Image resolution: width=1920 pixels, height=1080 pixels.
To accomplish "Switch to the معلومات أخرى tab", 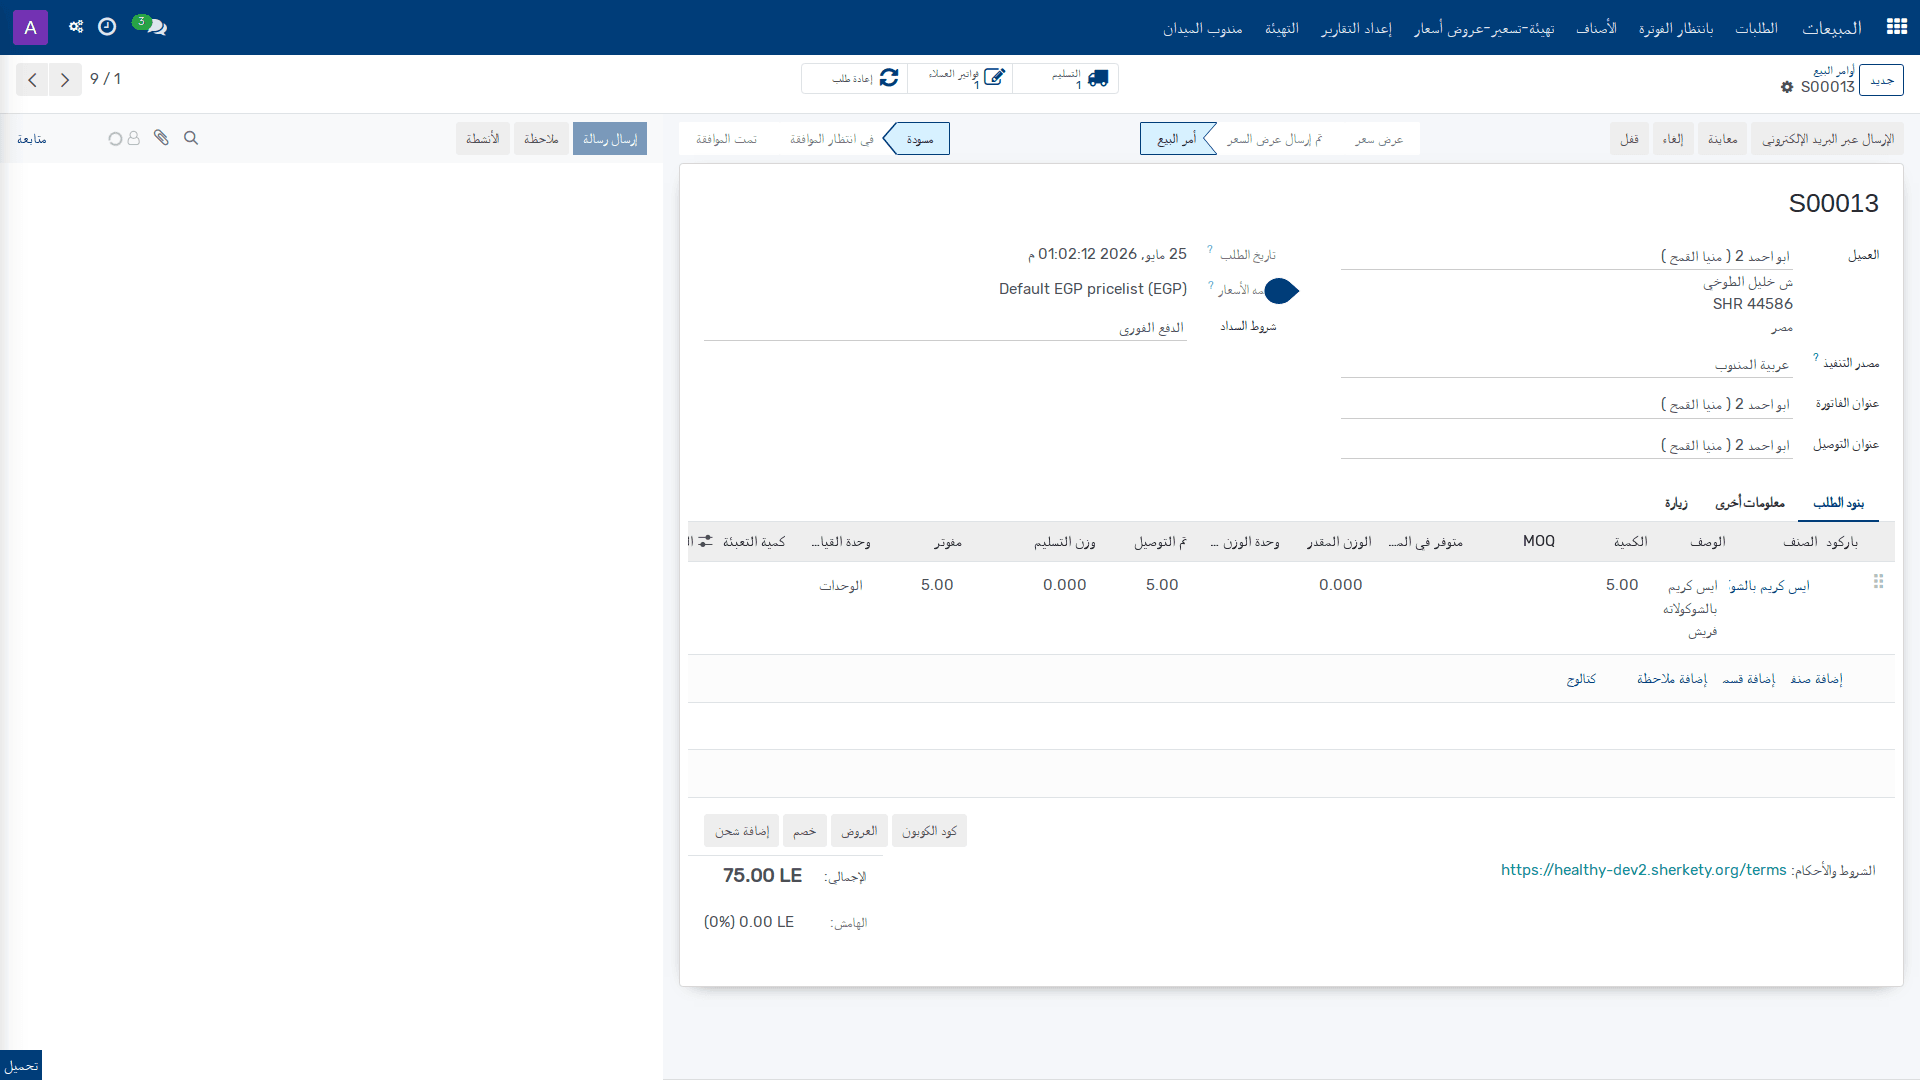I will [1750, 503].
